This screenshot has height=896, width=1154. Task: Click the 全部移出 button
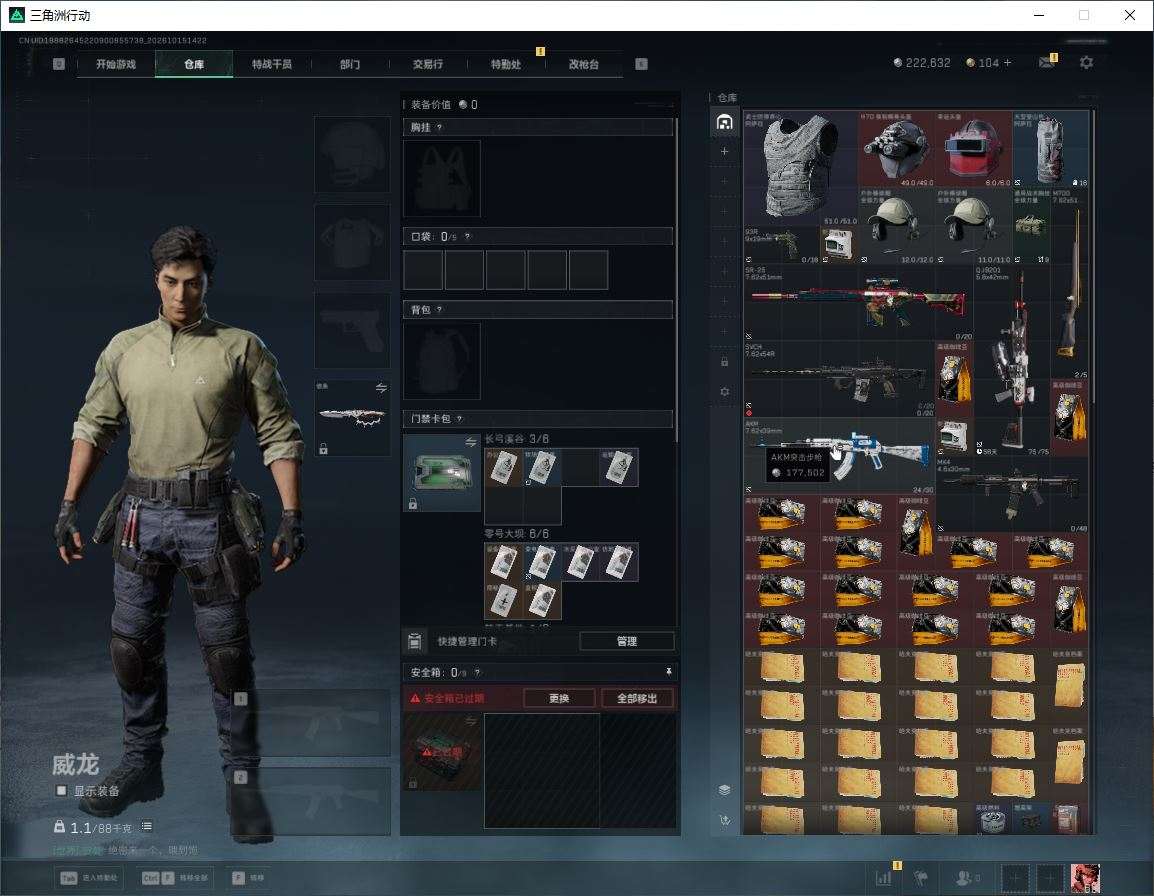click(637, 698)
